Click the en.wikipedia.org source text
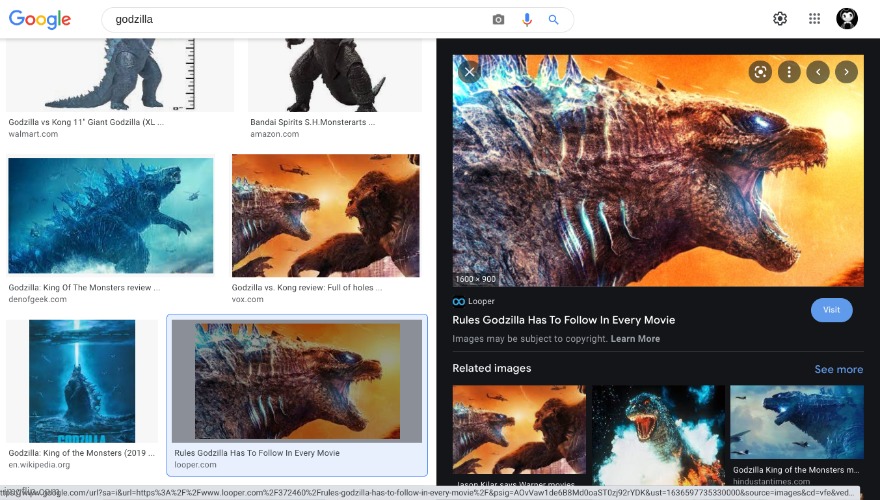Image resolution: width=880 pixels, height=500 pixels. pos(39,465)
